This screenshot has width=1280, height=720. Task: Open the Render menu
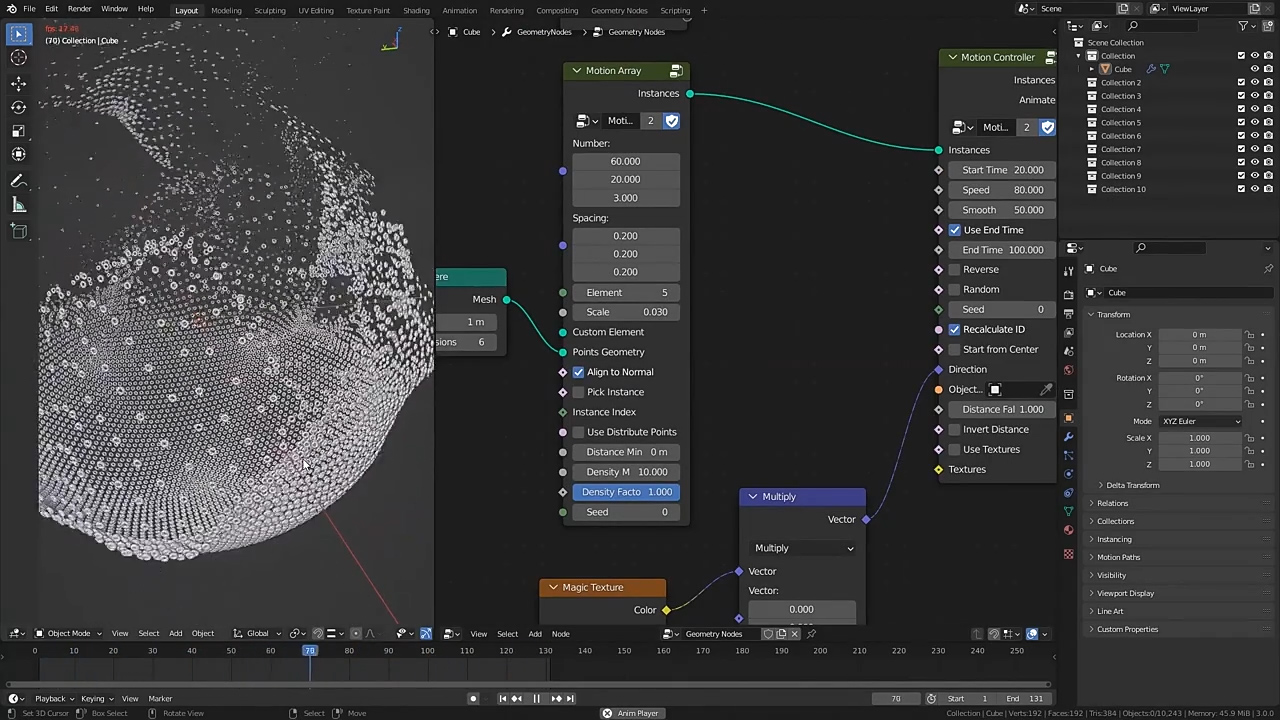click(79, 9)
